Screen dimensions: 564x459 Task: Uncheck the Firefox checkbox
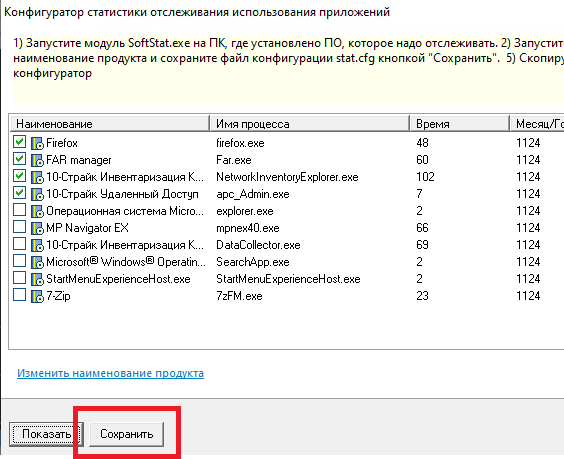pyautogui.click(x=19, y=142)
